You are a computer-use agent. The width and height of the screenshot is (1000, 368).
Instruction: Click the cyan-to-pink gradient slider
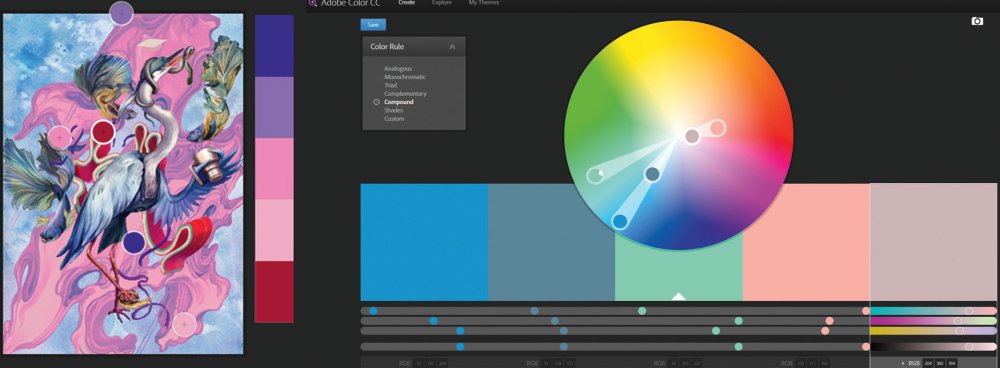click(x=933, y=311)
